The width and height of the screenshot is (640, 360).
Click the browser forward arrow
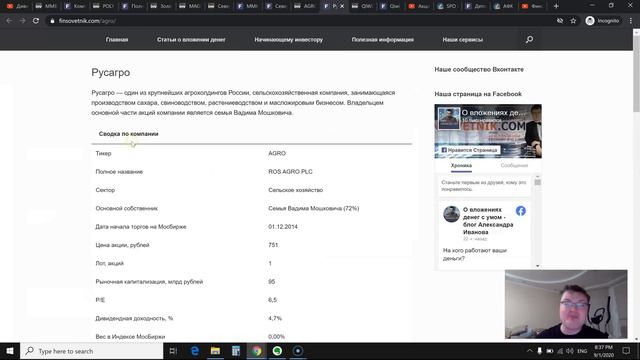click(22, 21)
